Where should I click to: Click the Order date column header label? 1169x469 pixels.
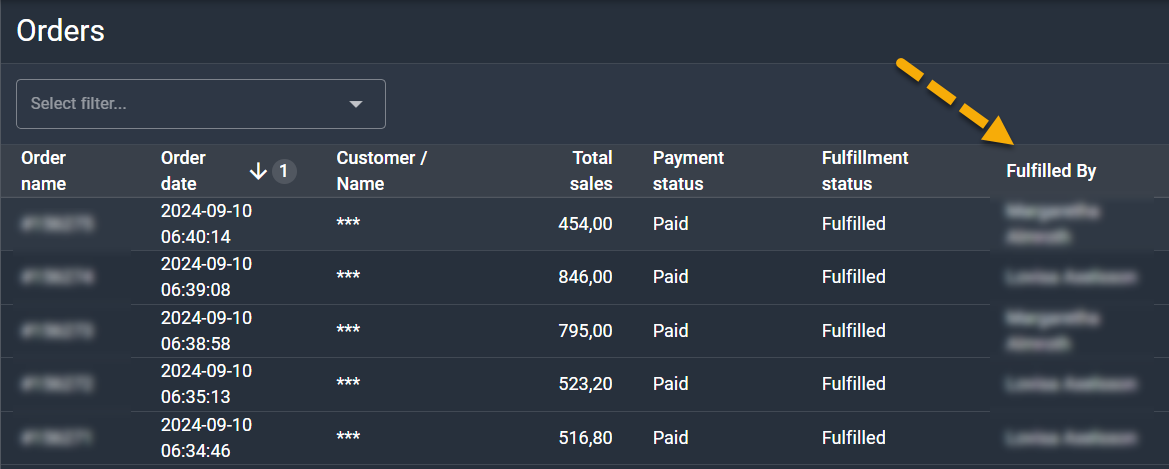[x=183, y=171]
